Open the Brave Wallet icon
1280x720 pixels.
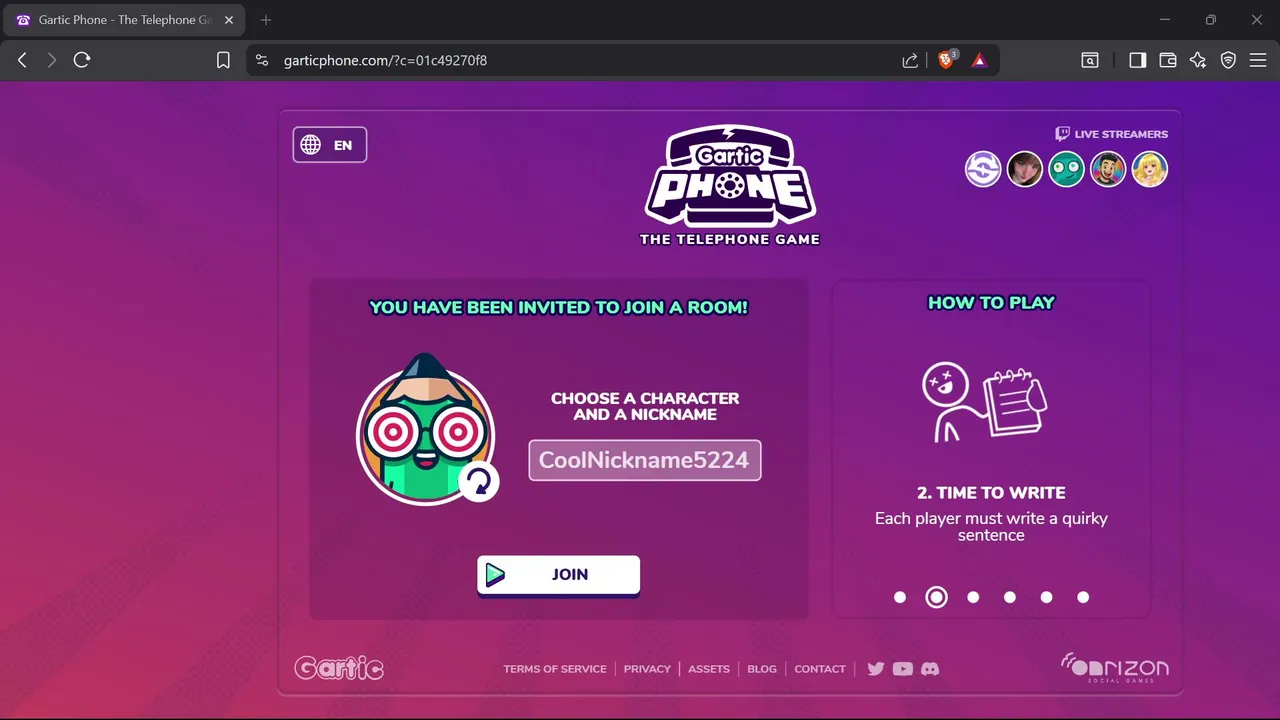[1167, 60]
